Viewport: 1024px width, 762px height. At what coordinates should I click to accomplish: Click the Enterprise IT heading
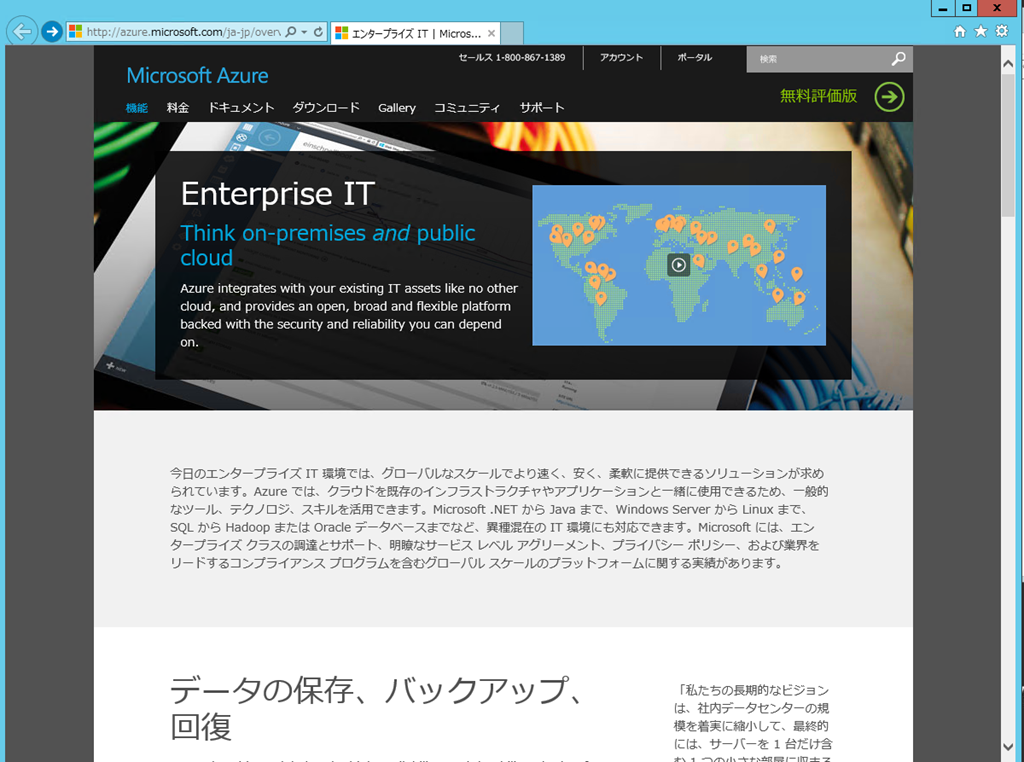tap(278, 194)
